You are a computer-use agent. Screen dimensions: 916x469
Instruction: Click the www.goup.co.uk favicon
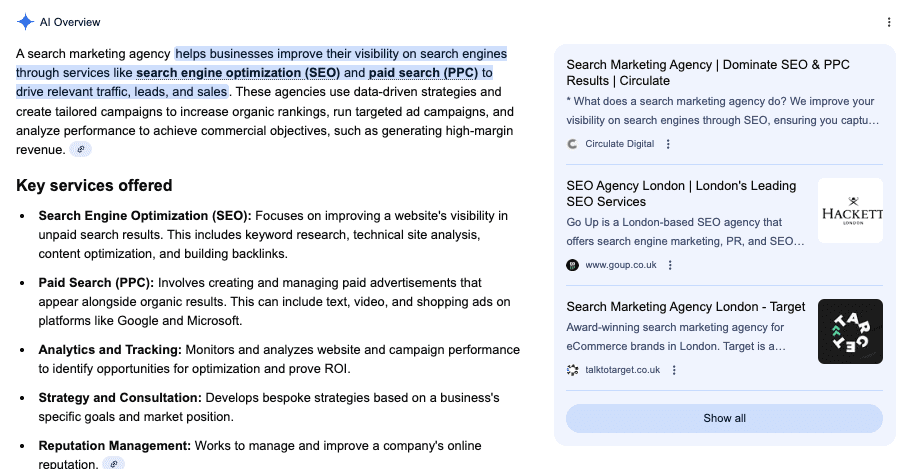click(572, 265)
